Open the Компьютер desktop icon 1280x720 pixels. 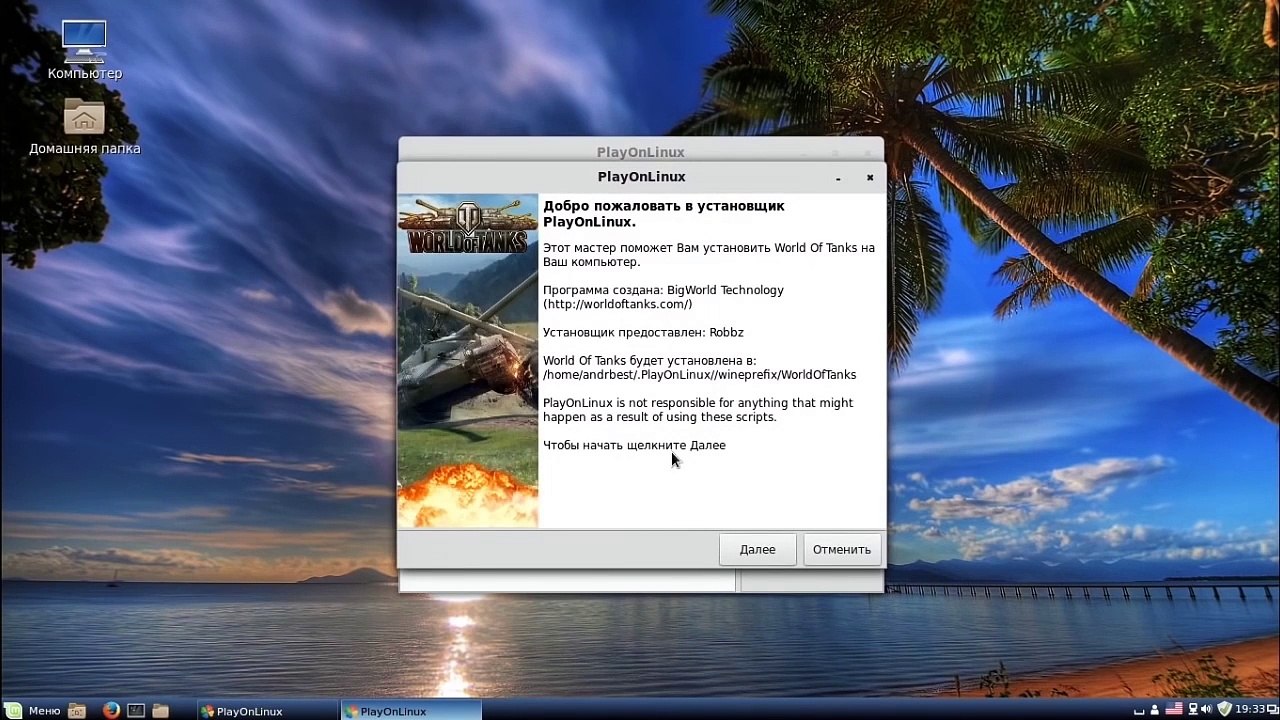pyautogui.click(x=84, y=51)
